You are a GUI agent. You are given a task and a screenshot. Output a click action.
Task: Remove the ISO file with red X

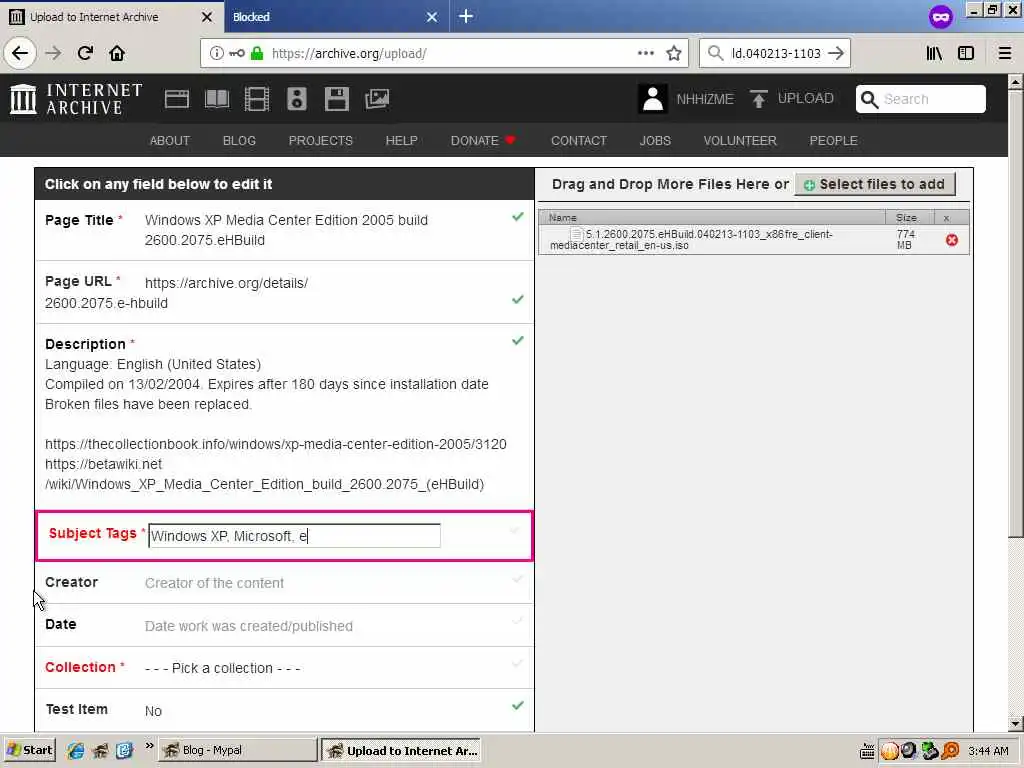tap(952, 240)
